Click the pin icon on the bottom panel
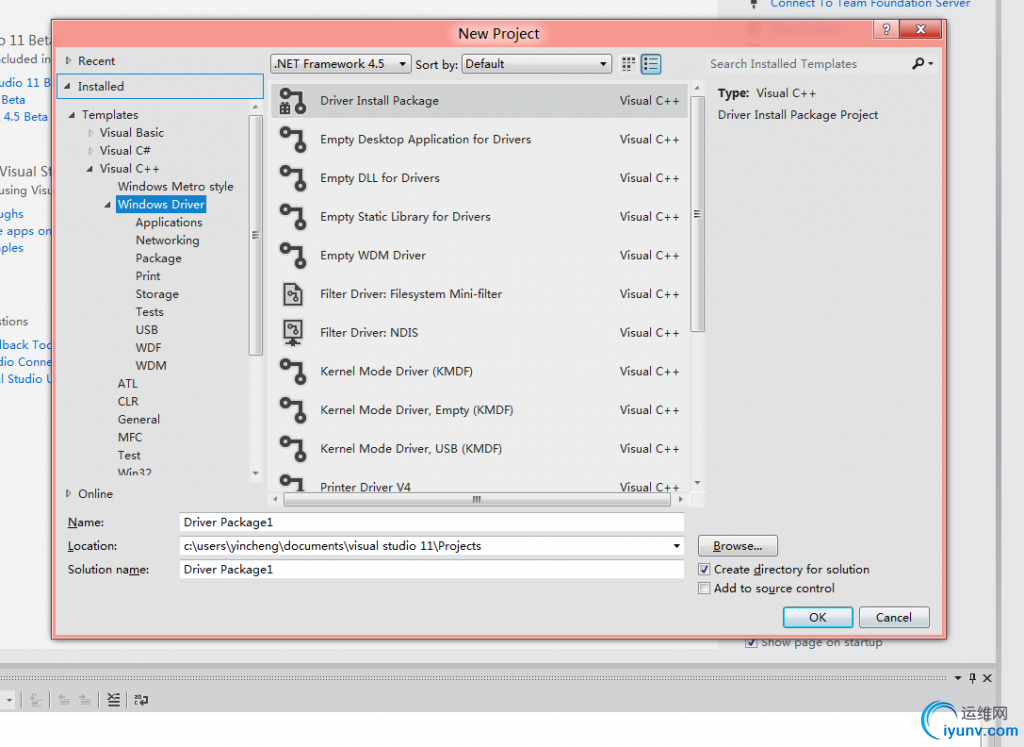Image resolution: width=1024 pixels, height=747 pixels. point(972,678)
